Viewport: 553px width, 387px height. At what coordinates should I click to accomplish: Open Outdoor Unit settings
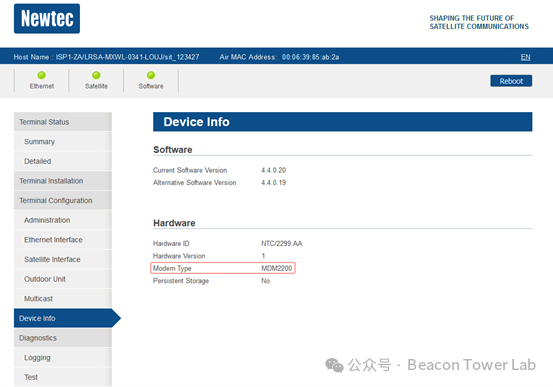pos(63,279)
